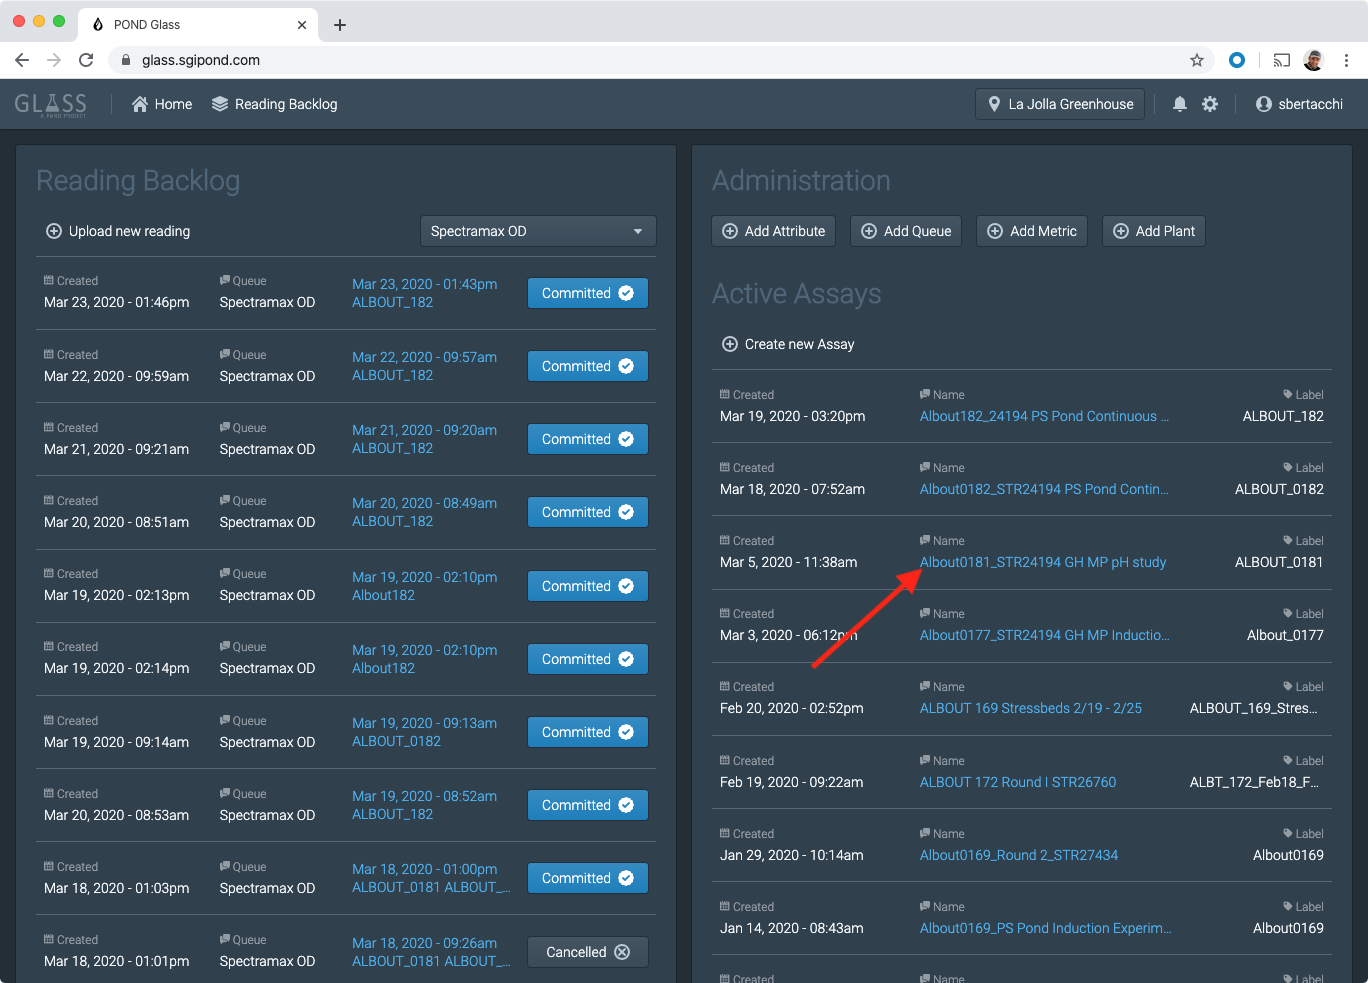Click the GLASS logo in the header
The height and width of the screenshot is (983, 1368).
point(51,104)
